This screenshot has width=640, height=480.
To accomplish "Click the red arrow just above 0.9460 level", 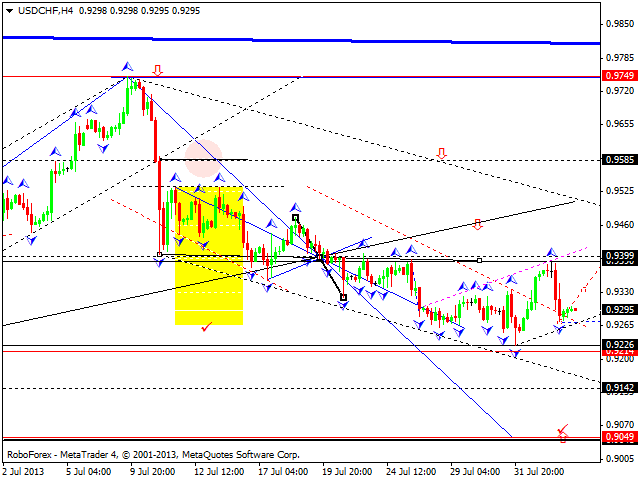I will [x=478, y=224].
